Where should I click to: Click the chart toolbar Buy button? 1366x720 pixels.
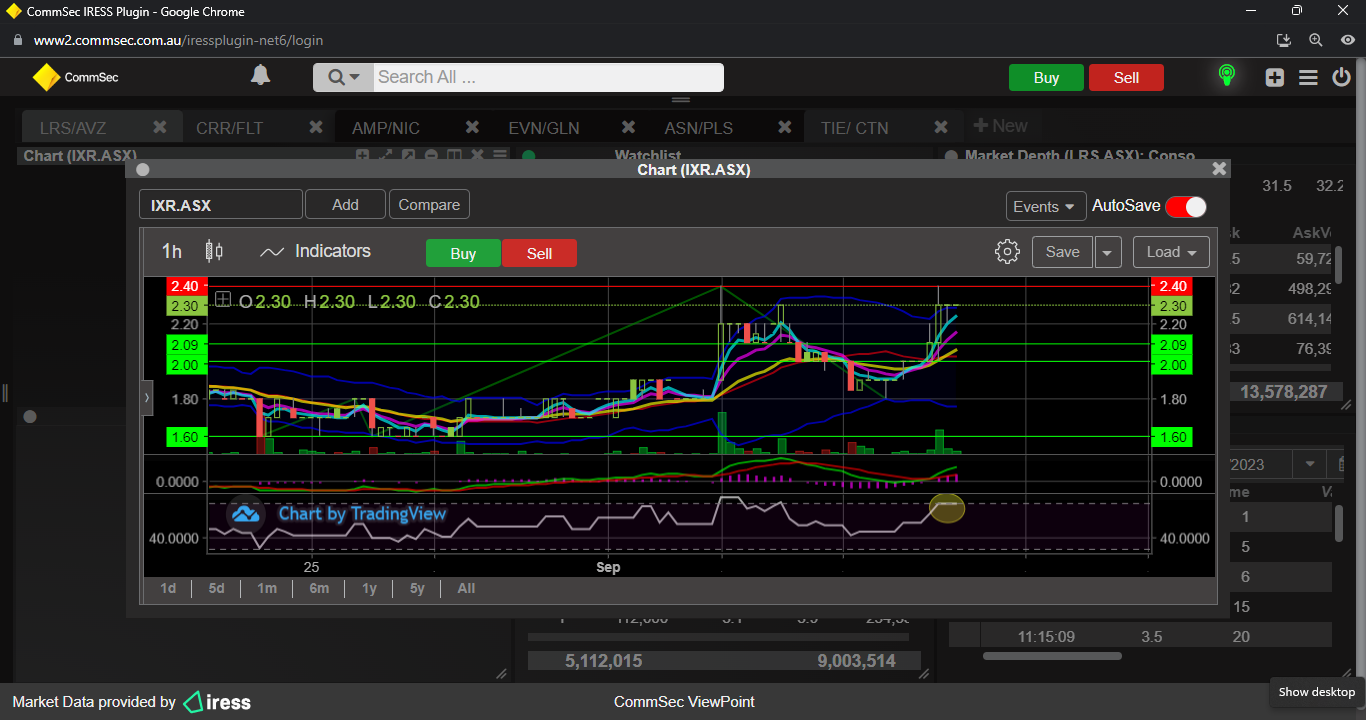pyautogui.click(x=463, y=254)
